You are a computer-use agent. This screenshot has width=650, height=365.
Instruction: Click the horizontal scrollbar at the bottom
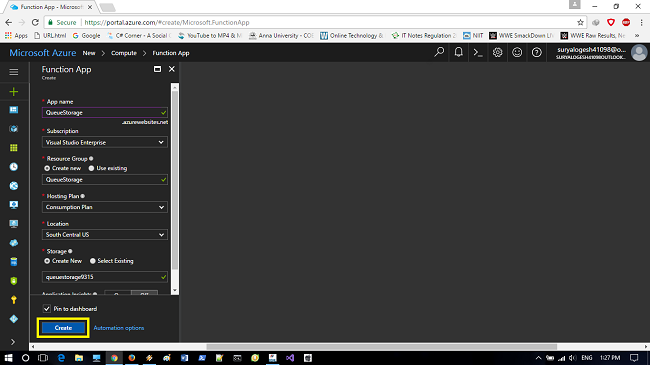(x=381, y=346)
